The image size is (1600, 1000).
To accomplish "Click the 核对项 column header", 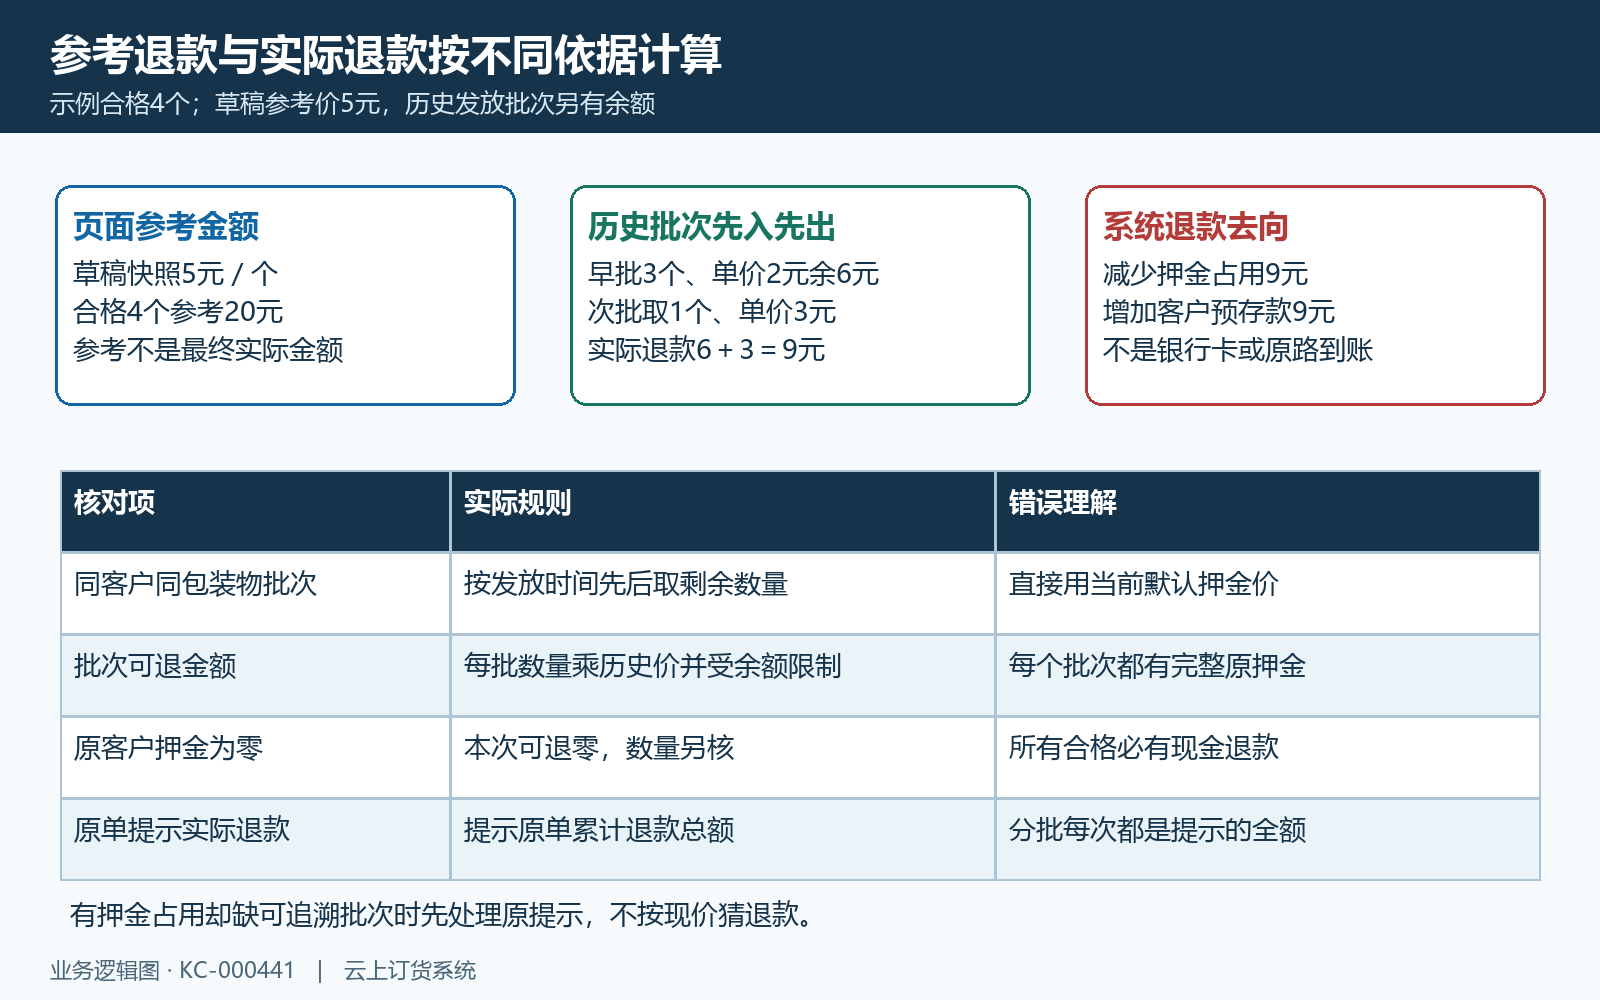I will point(255,511).
